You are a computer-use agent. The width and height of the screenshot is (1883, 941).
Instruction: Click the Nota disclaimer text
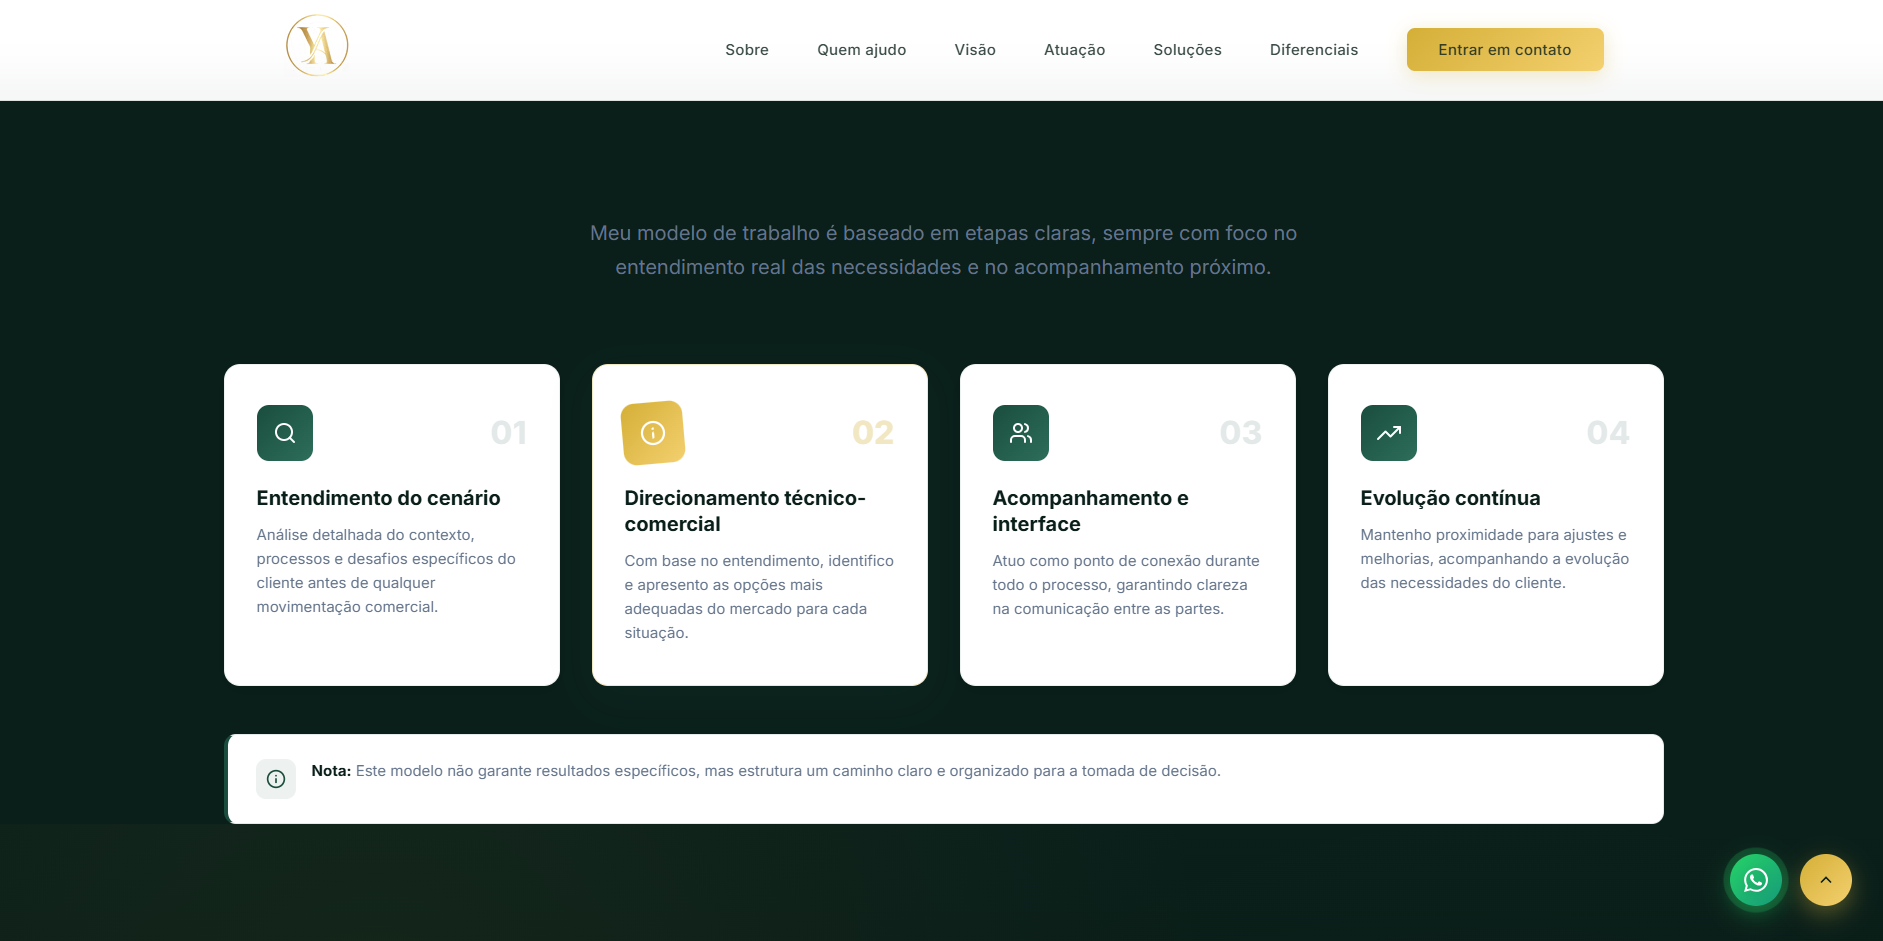[766, 771]
